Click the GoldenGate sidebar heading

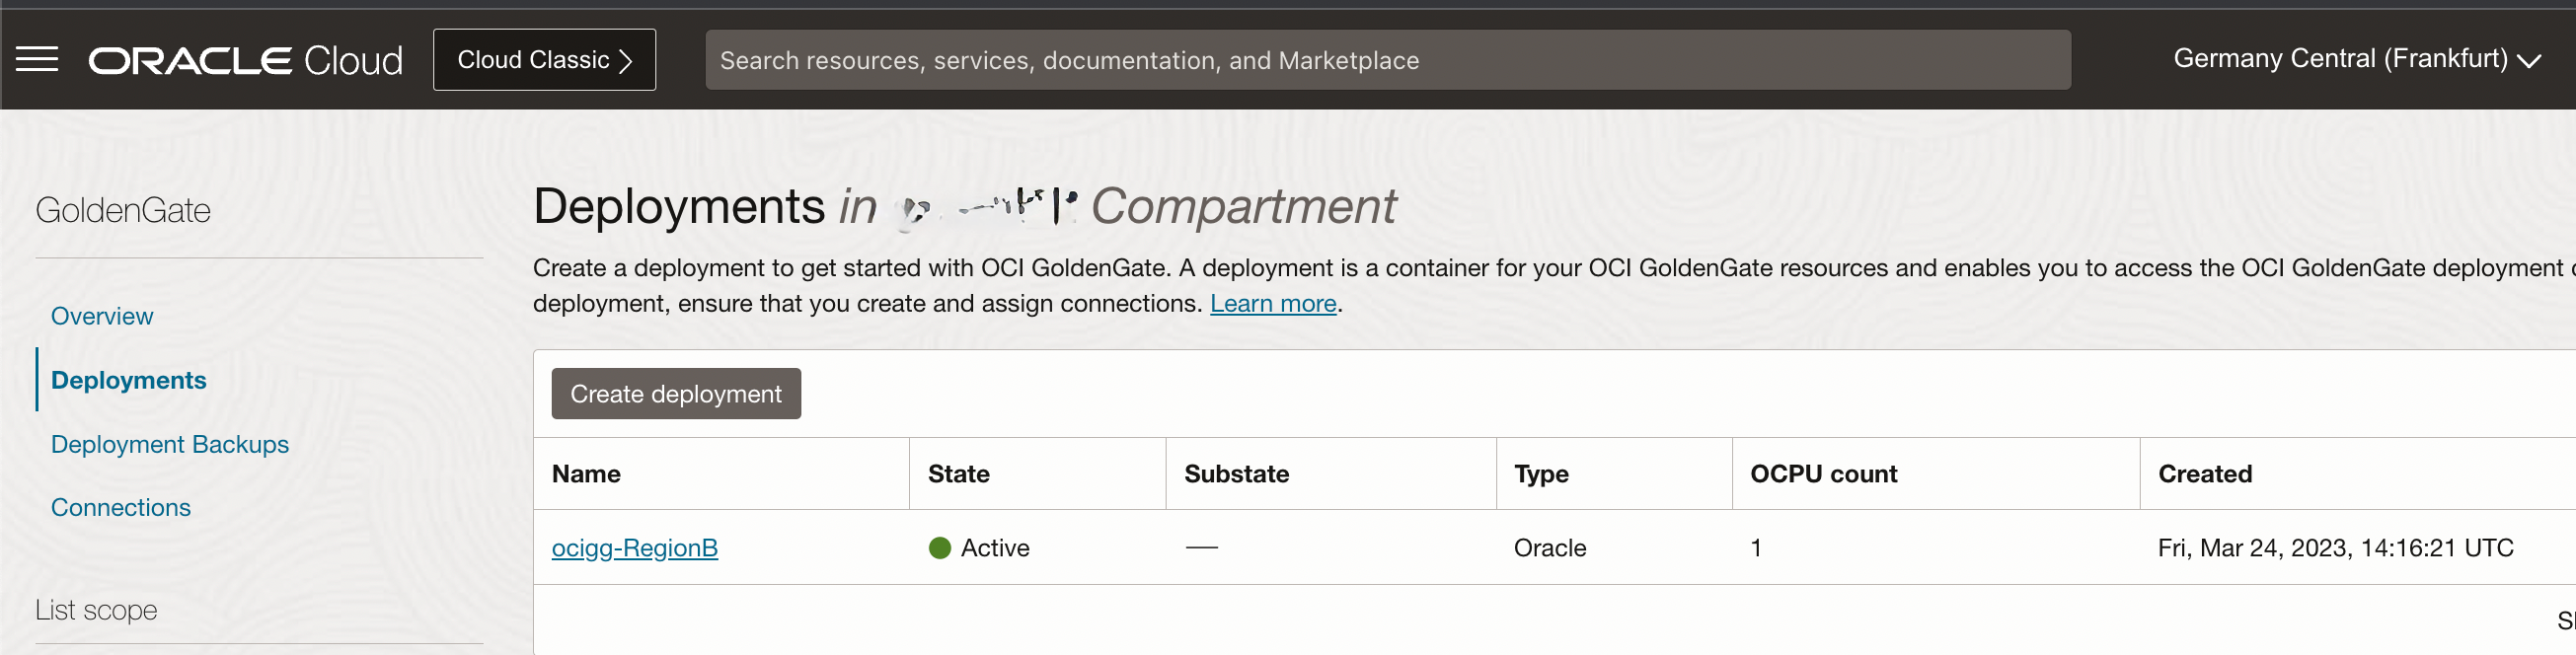click(x=123, y=210)
